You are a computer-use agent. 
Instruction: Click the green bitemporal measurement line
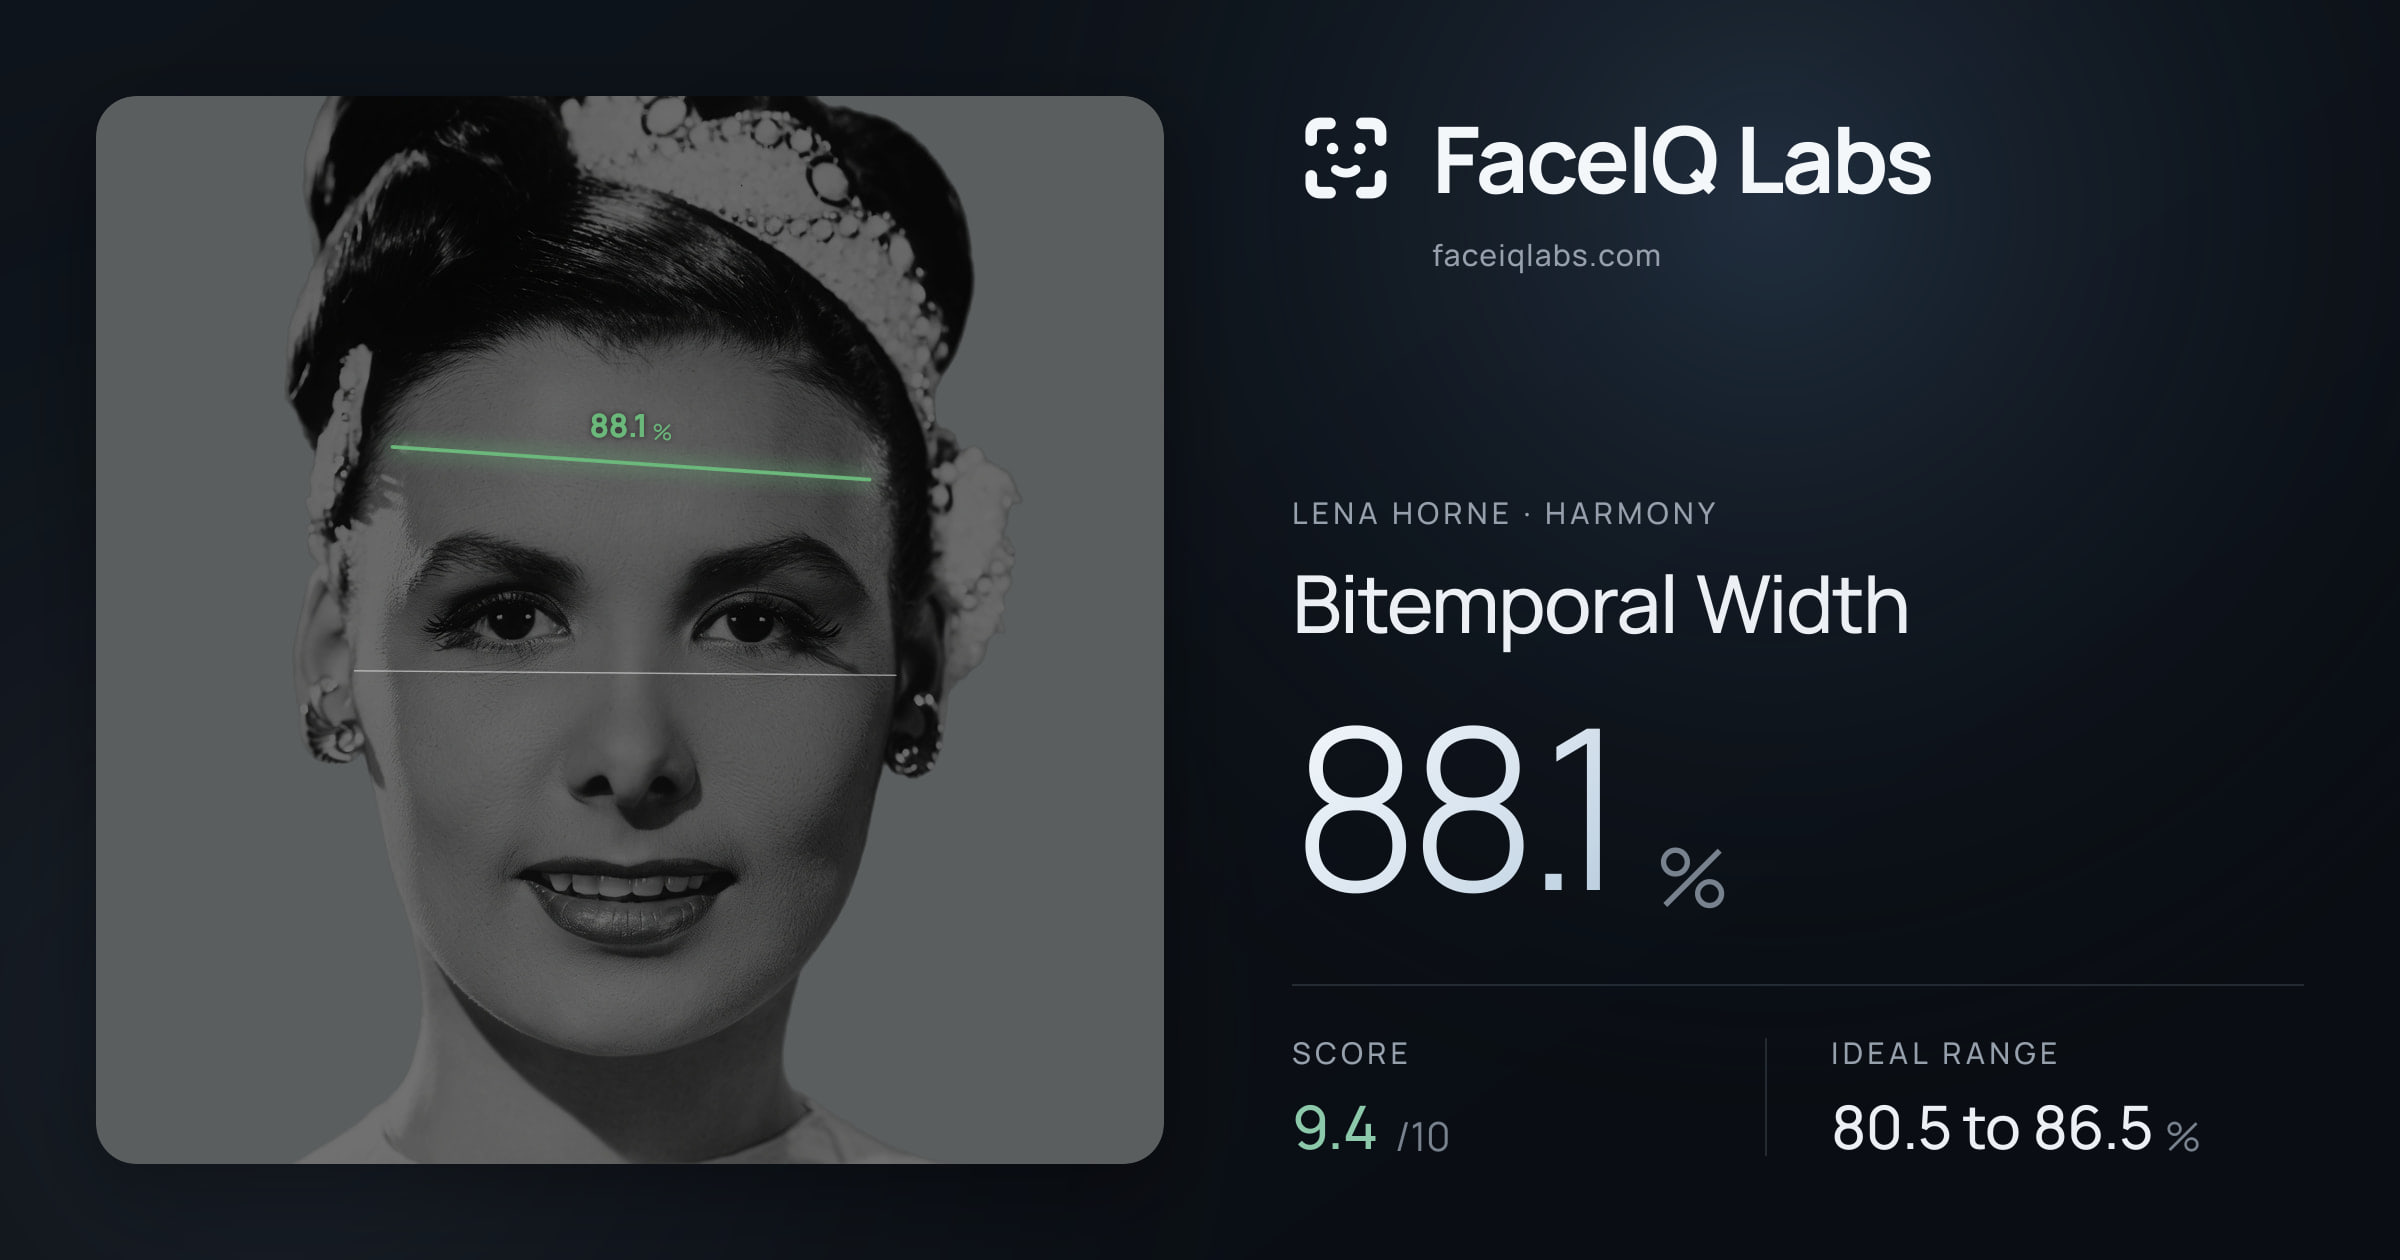click(630, 463)
